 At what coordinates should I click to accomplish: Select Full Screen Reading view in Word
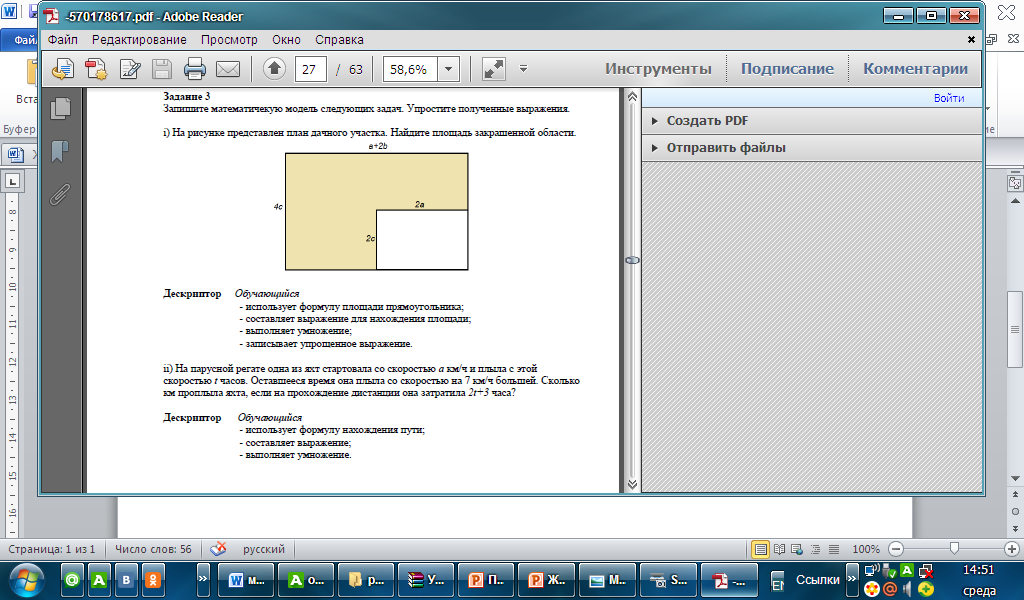(x=779, y=549)
